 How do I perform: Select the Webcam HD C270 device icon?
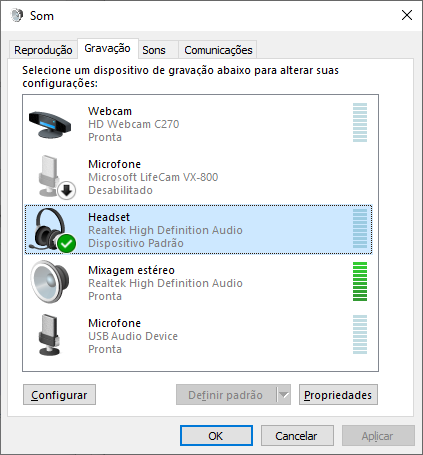point(50,125)
